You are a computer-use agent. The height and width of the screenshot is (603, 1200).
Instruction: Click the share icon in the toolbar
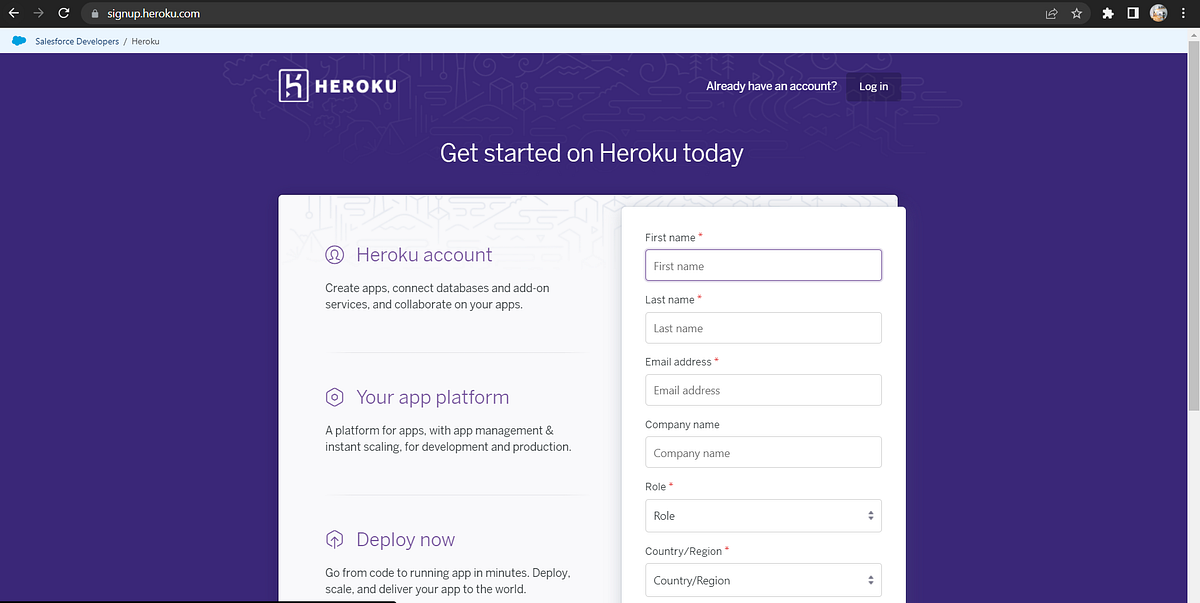tap(1051, 13)
